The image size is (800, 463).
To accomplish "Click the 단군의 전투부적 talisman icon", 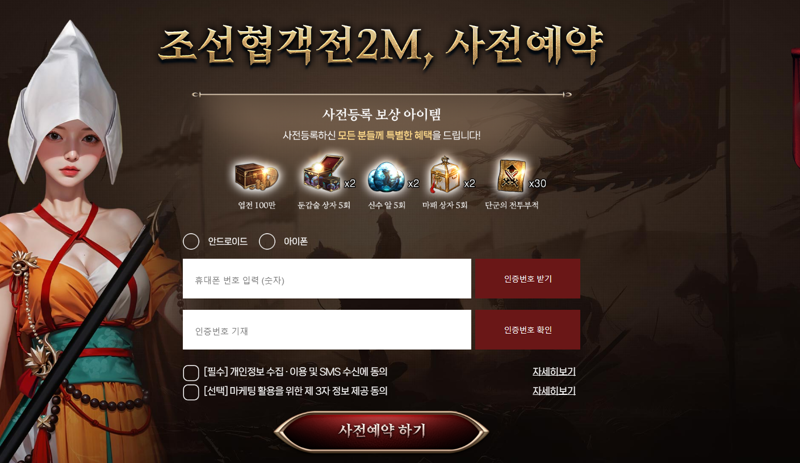I will (511, 176).
